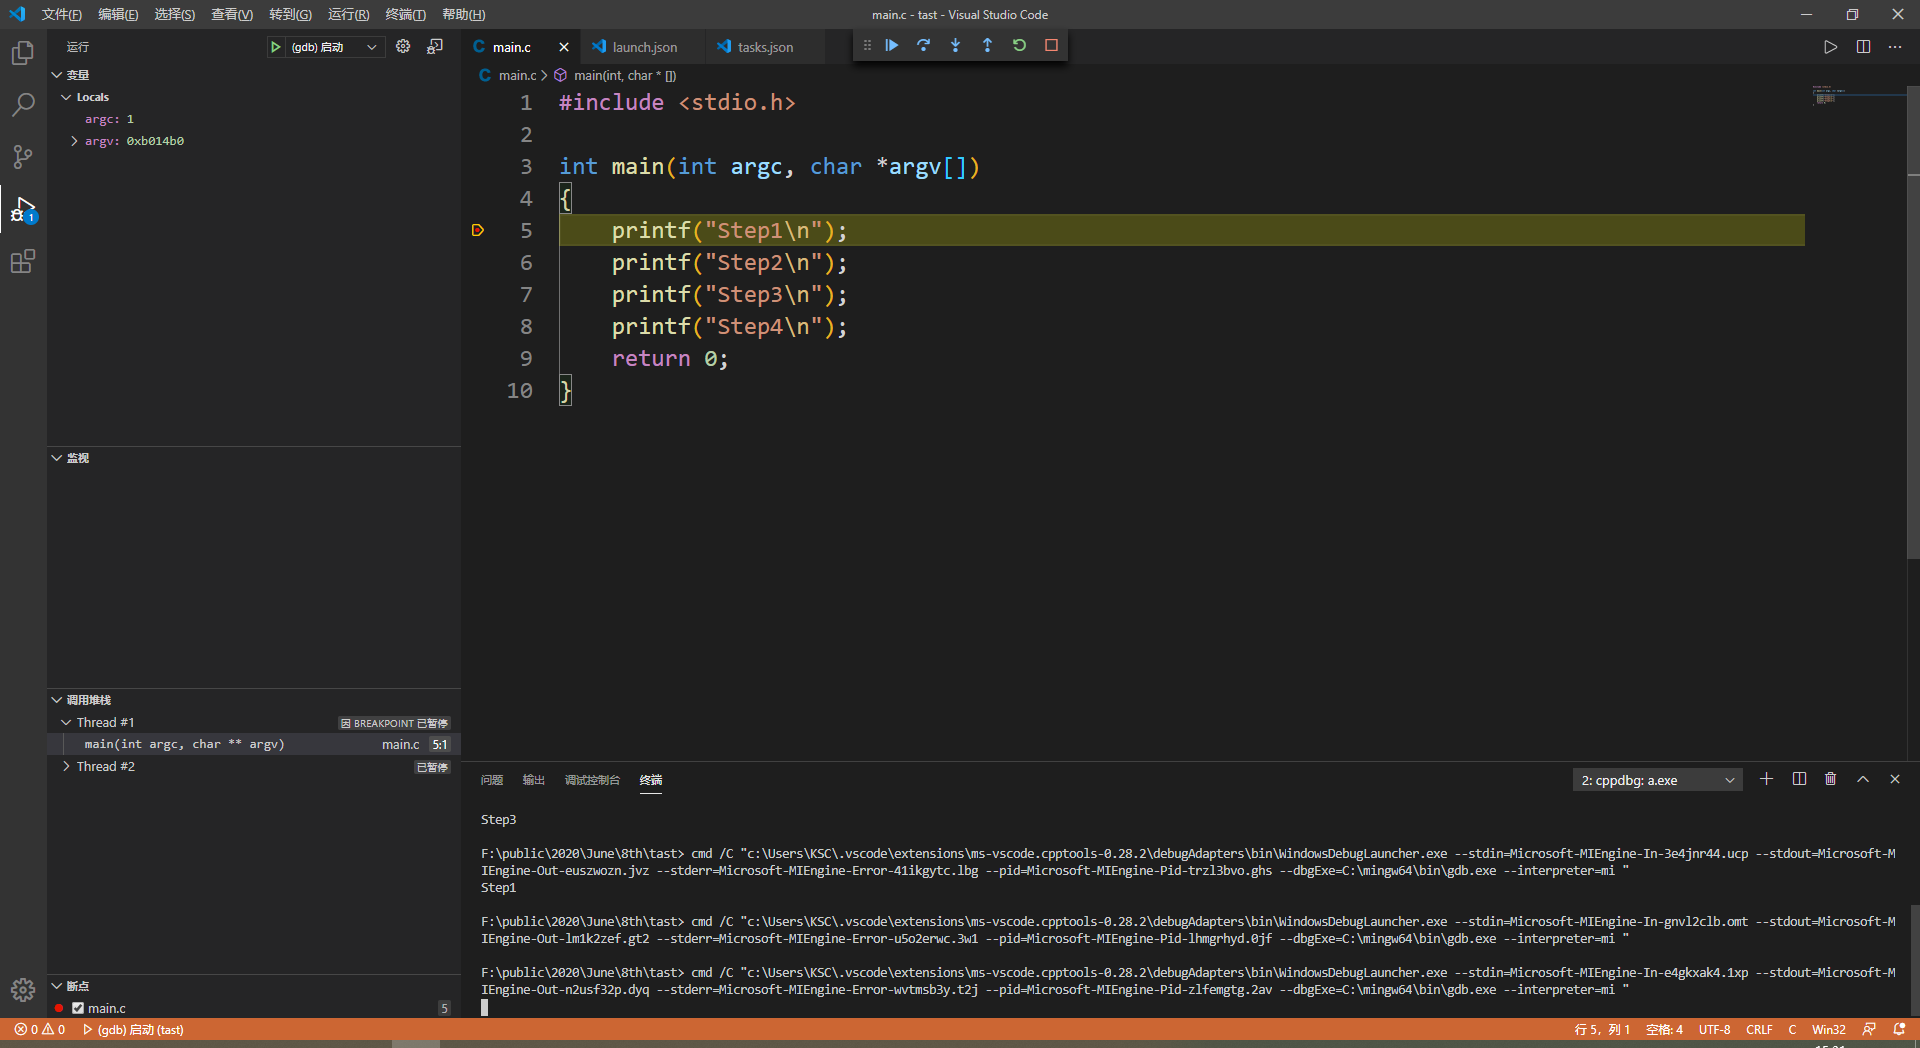Start debugging with the green play arrow

click(x=275, y=47)
